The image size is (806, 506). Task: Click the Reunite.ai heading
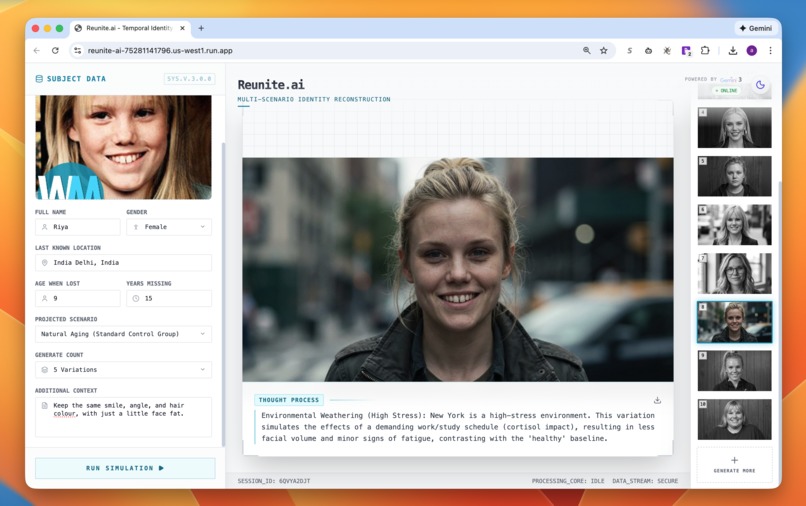pos(271,84)
